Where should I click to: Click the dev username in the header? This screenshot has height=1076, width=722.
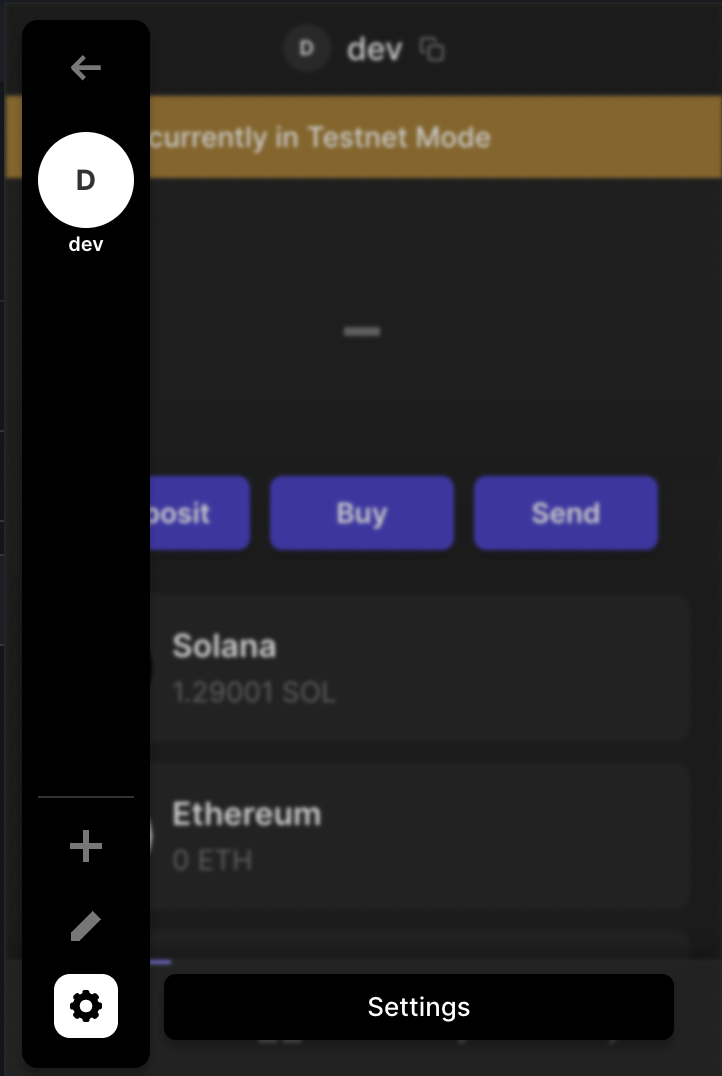click(x=374, y=49)
